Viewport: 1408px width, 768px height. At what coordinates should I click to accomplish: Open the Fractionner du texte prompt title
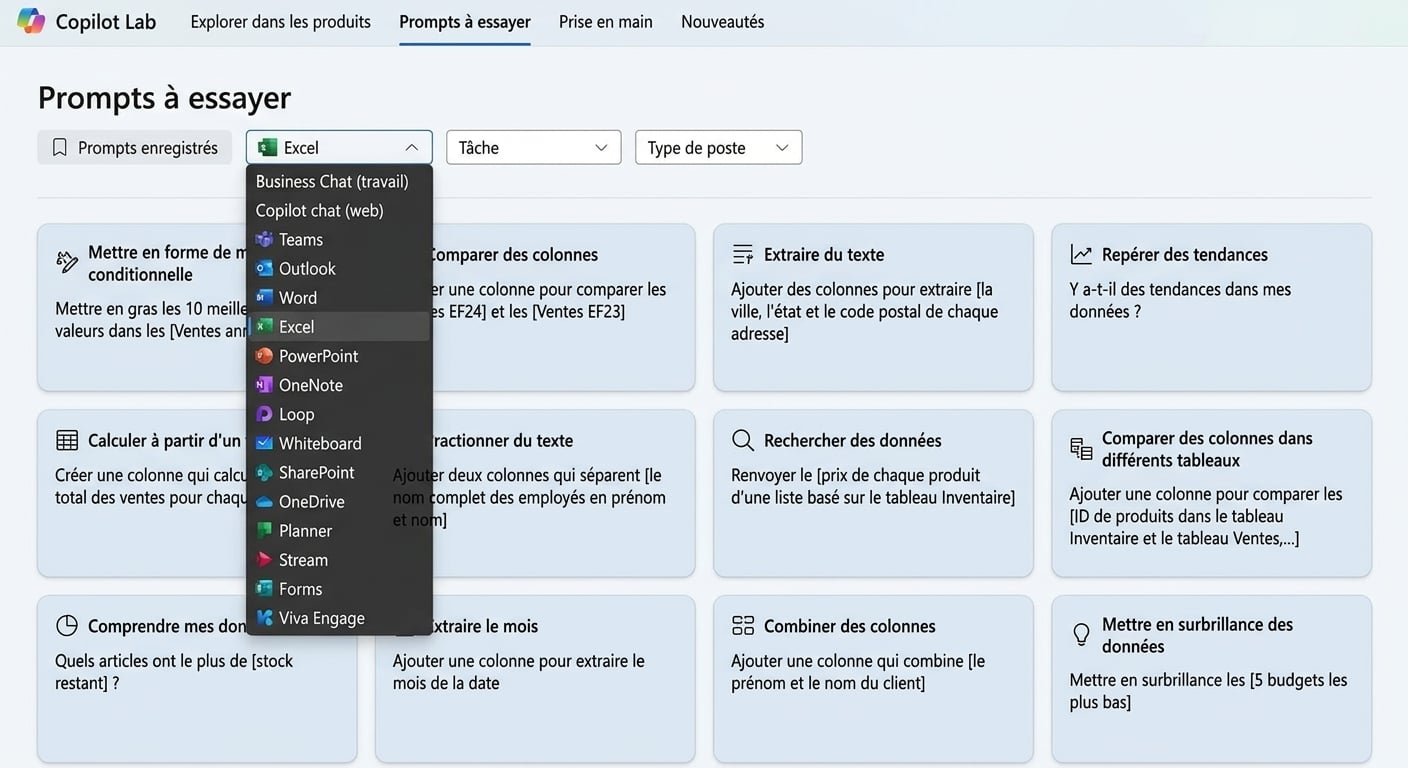[x=503, y=440]
